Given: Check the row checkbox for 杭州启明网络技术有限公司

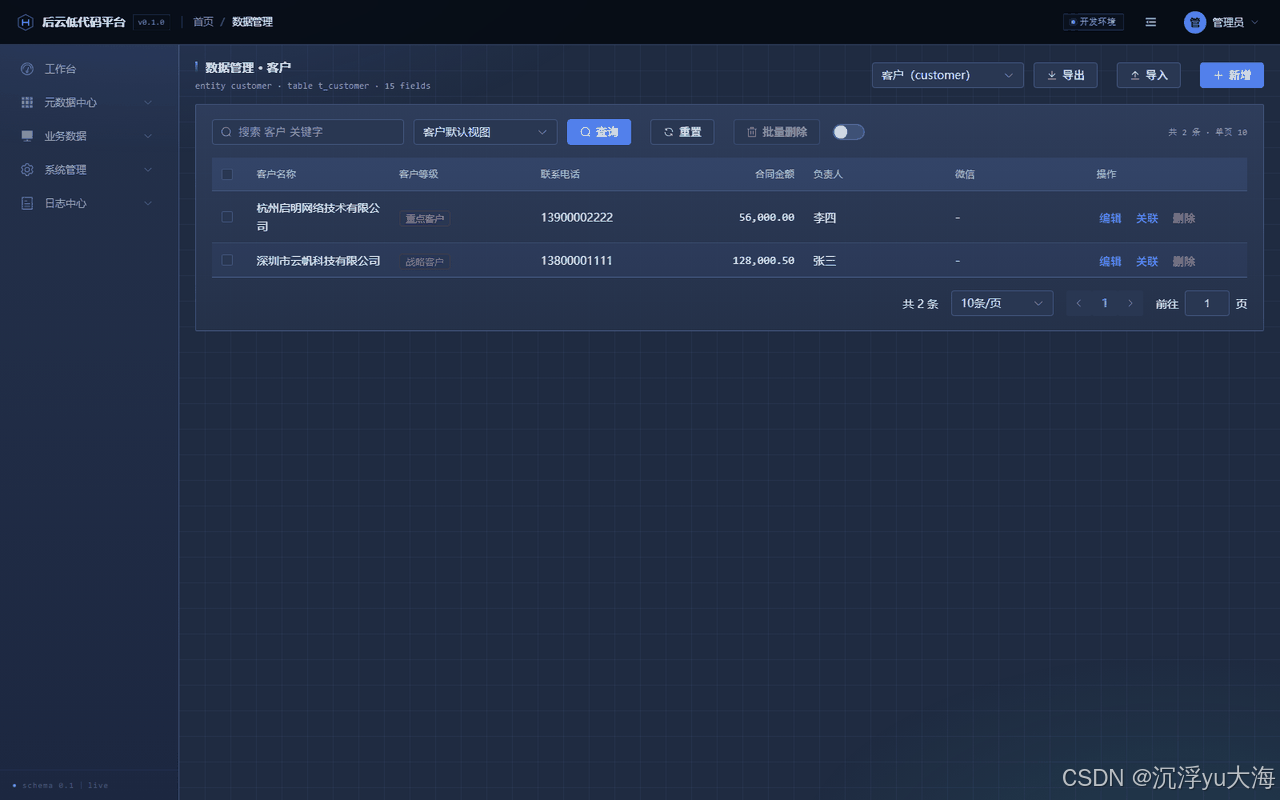Looking at the screenshot, I should point(227,217).
